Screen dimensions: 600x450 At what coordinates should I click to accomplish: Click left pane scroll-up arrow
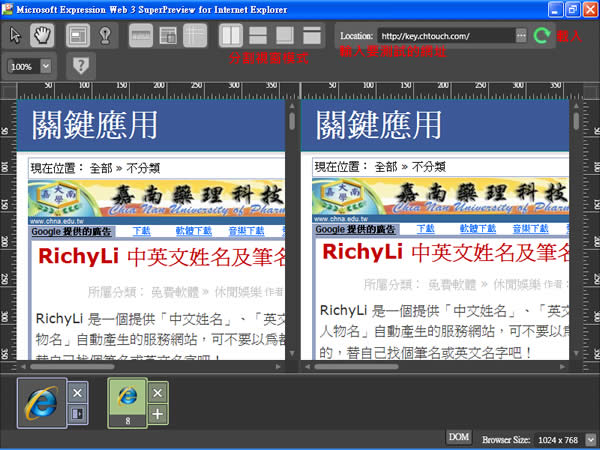(292, 106)
